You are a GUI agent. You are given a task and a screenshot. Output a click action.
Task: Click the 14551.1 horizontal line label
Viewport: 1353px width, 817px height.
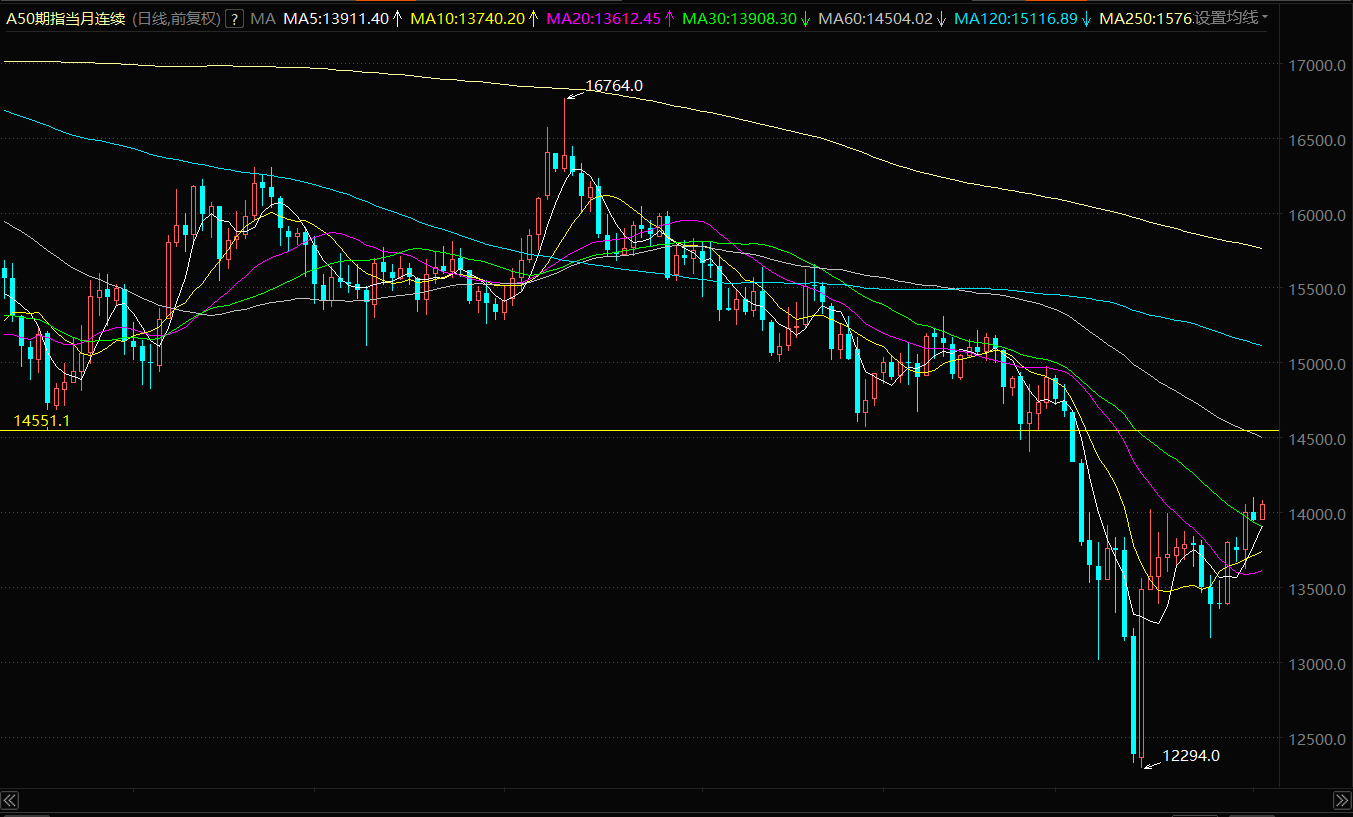pos(41,421)
